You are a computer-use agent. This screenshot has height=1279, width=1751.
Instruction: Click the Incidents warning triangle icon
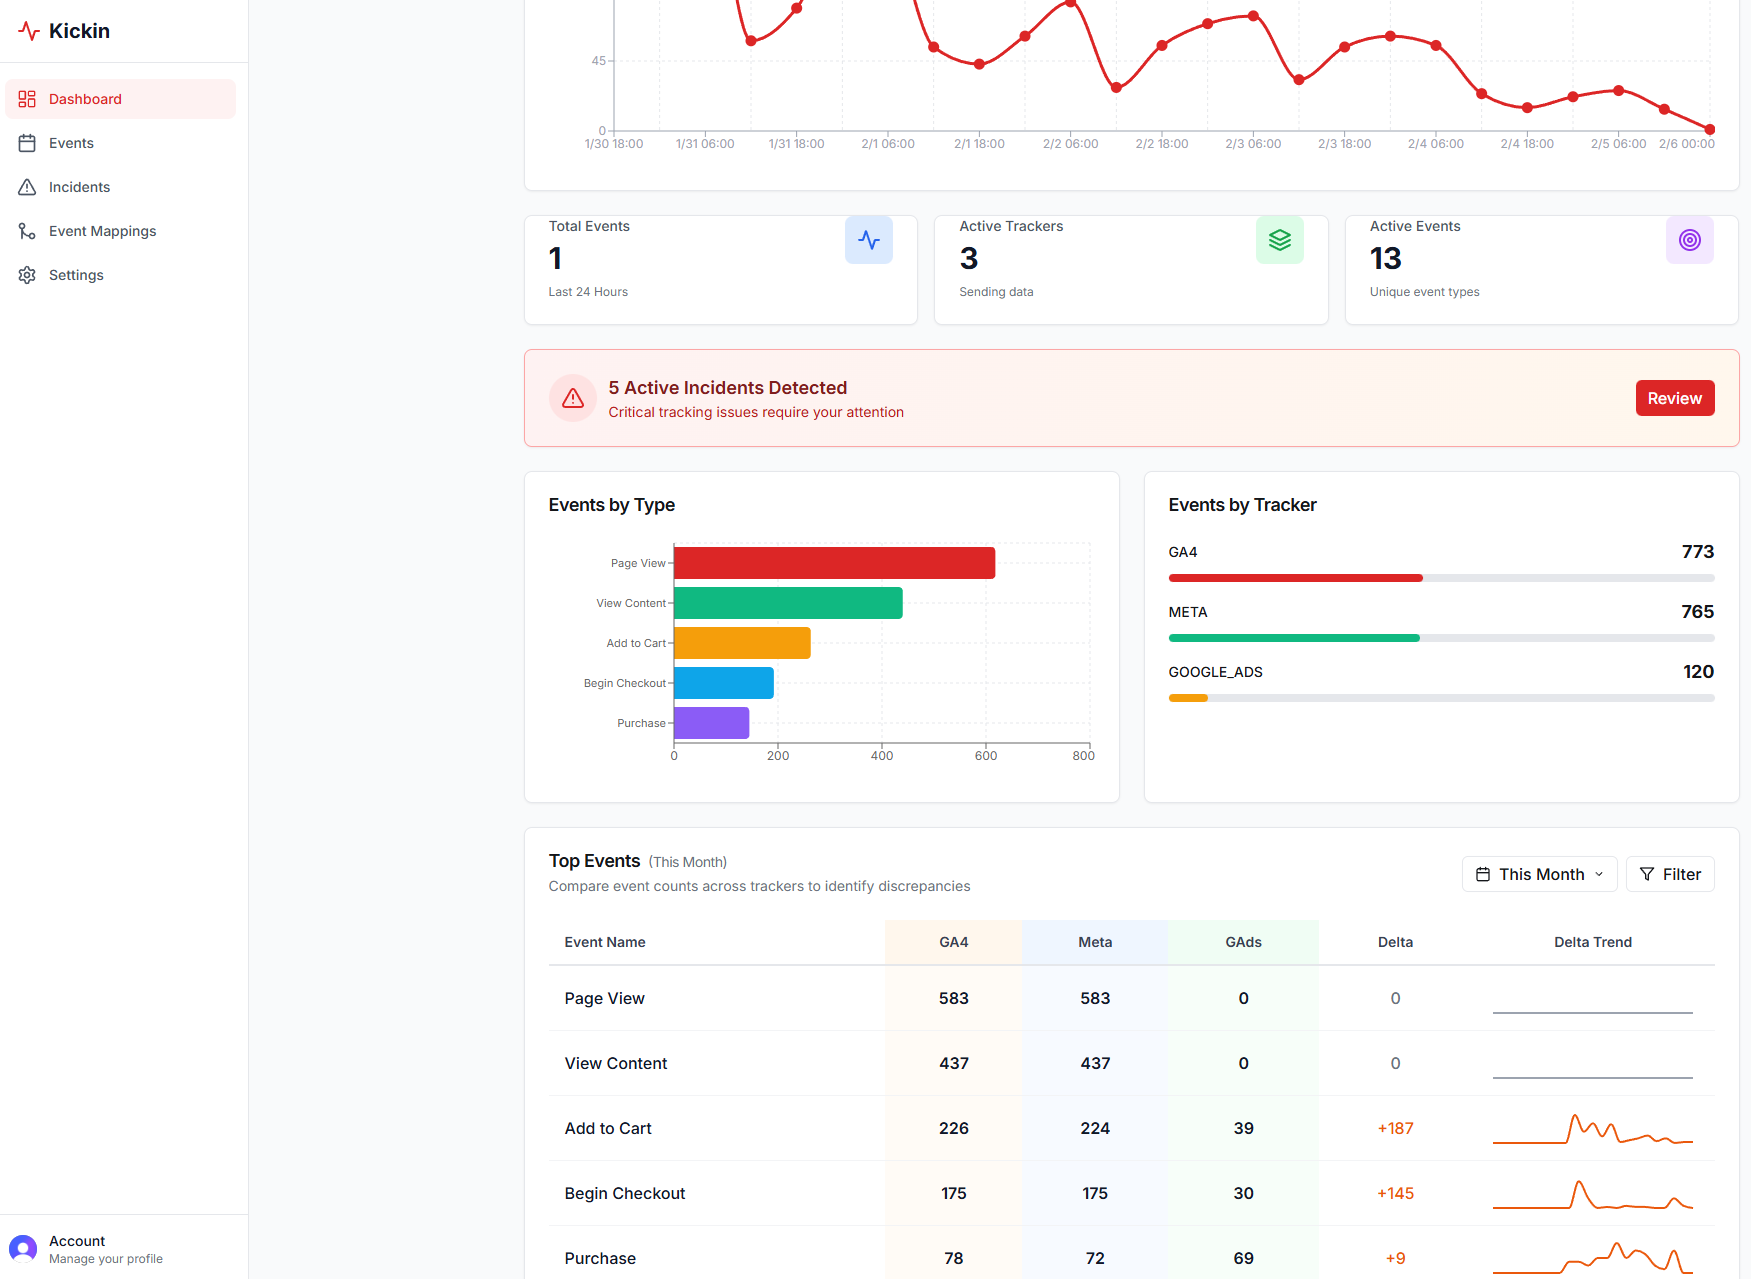[x=27, y=186]
